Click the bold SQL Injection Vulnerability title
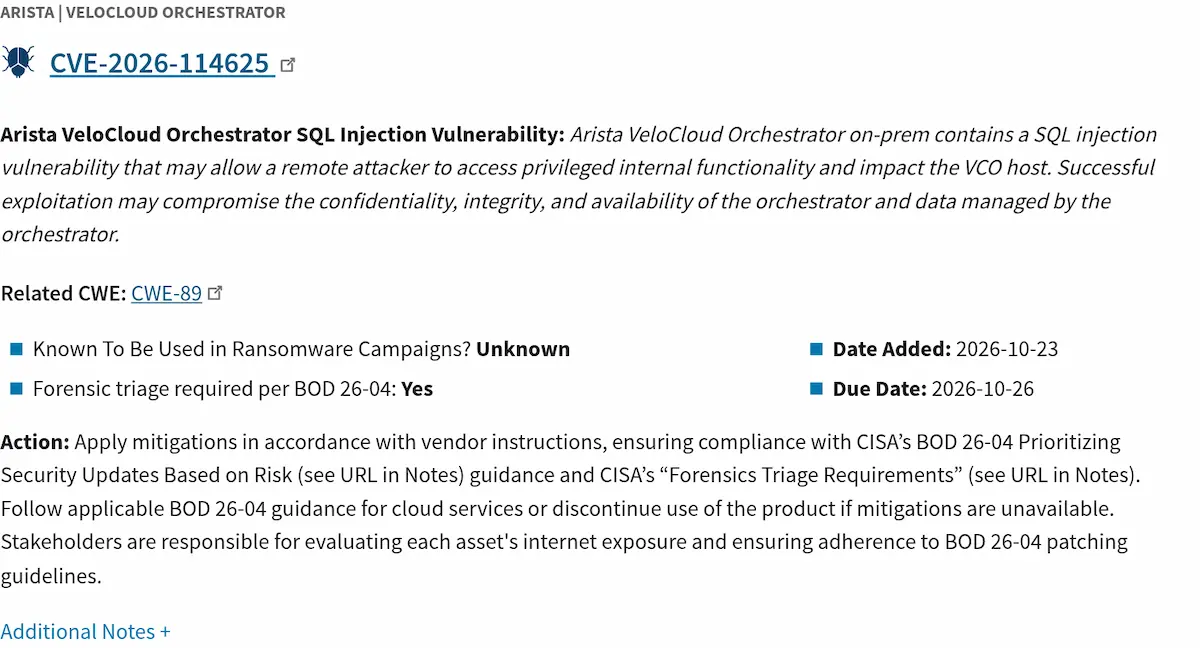The width and height of the screenshot is (1200, 648). pyautogui.click(x=283, y=134)
